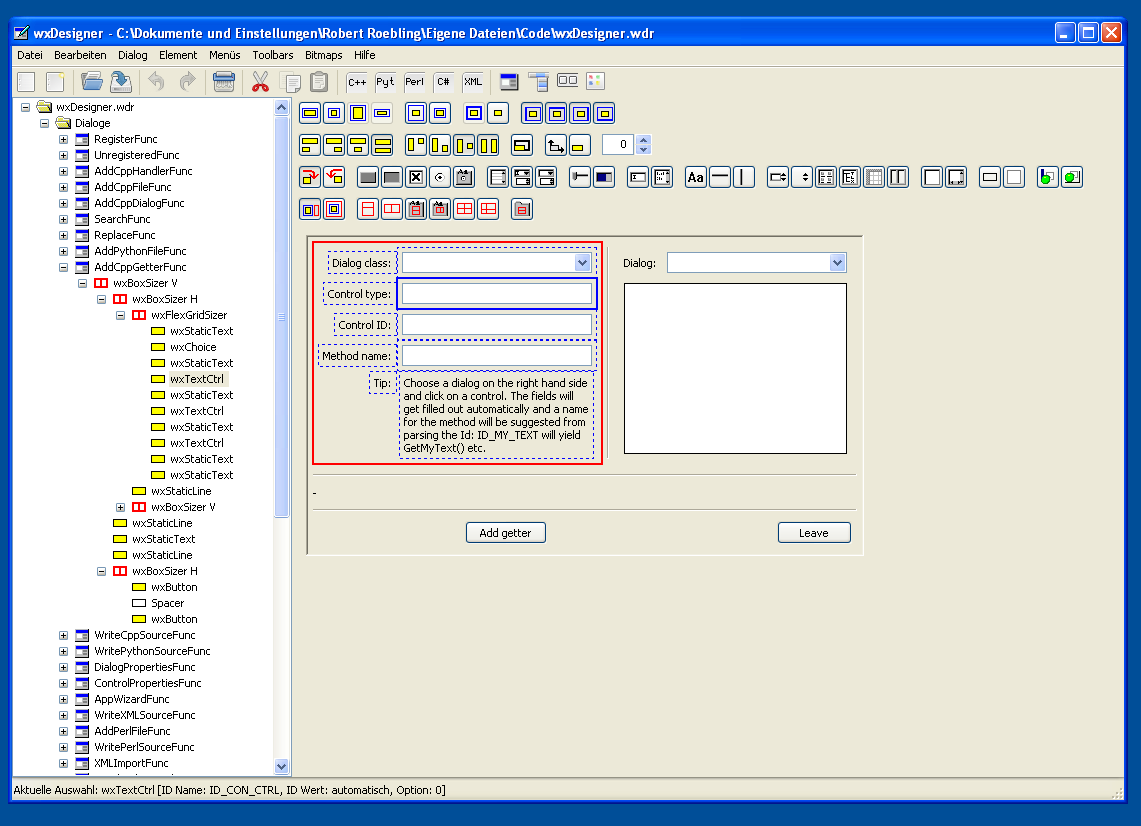Viewport: 1141px width, 826px height.
Task: Click the Pyt (Python) code generation icon
Action: point(385,82)
